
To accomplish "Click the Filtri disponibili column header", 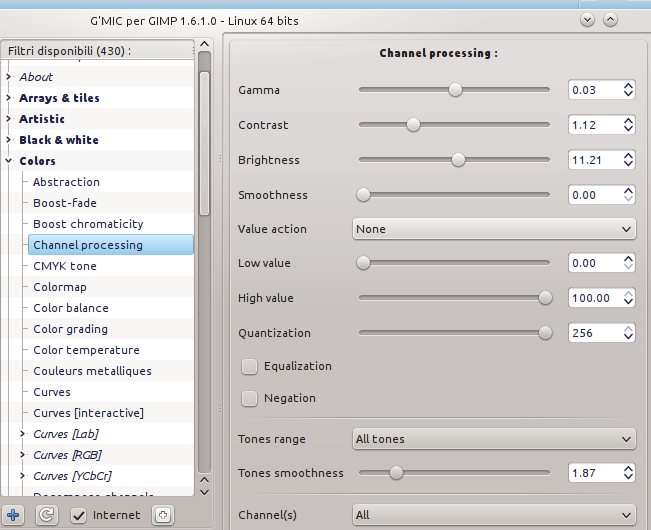I will [98, 51].
